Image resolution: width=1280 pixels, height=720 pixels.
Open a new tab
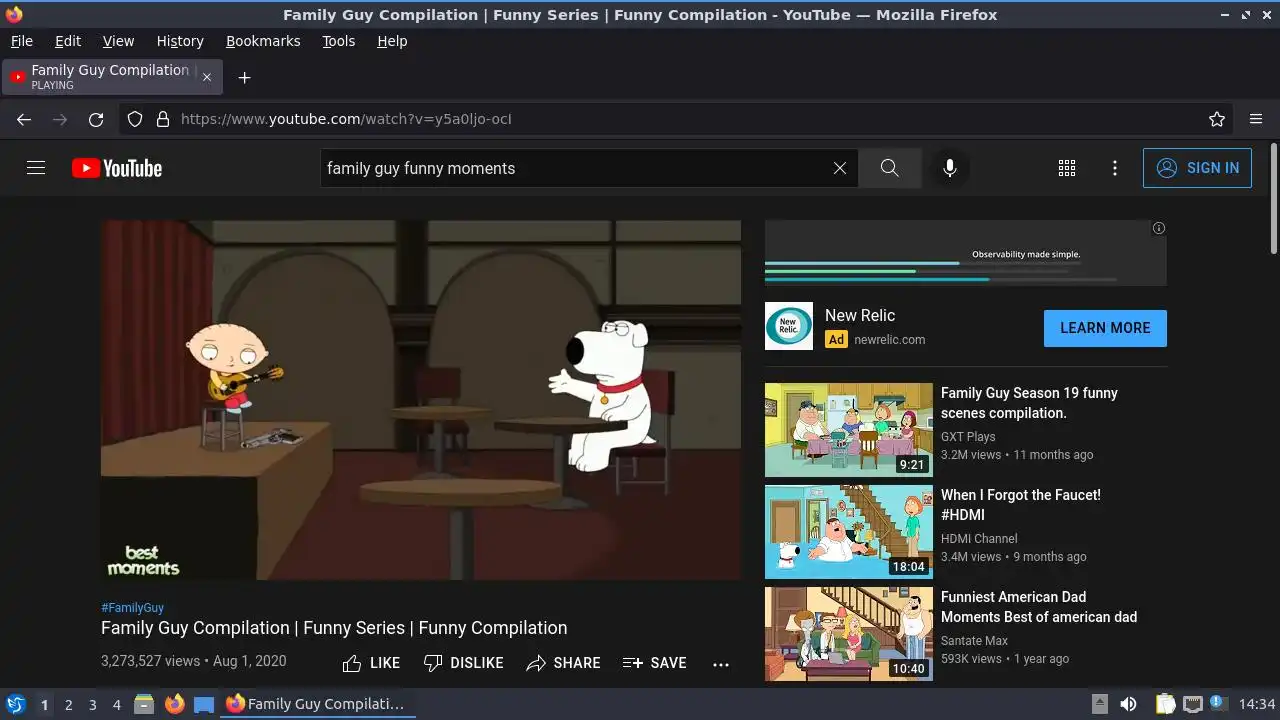coord(244,77)
